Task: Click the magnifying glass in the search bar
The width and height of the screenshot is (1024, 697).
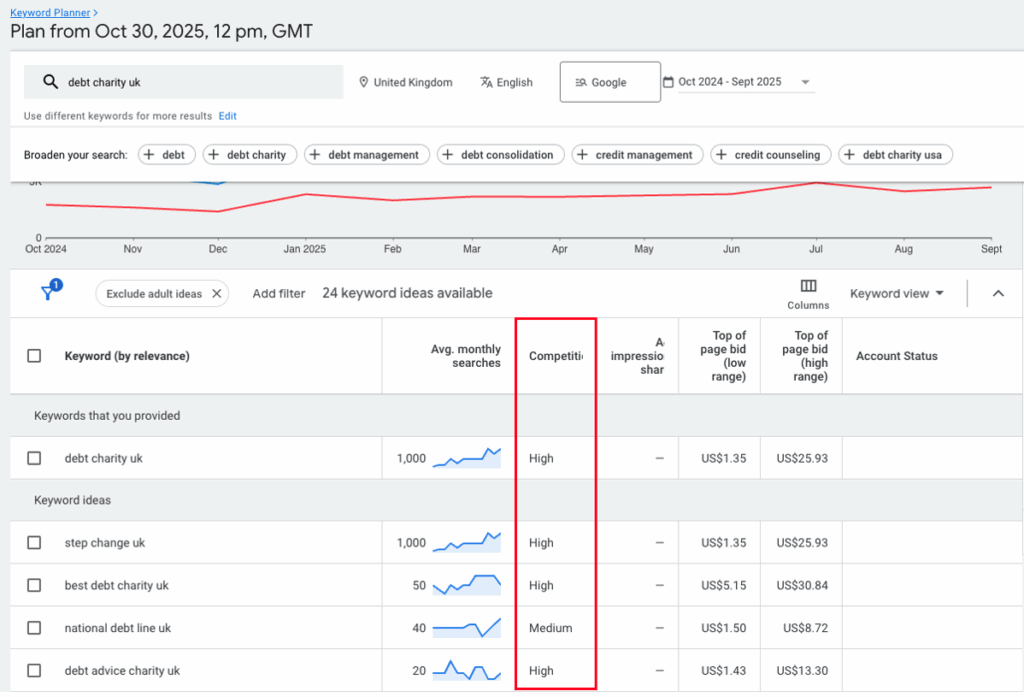Action: (x=52, y=81)
